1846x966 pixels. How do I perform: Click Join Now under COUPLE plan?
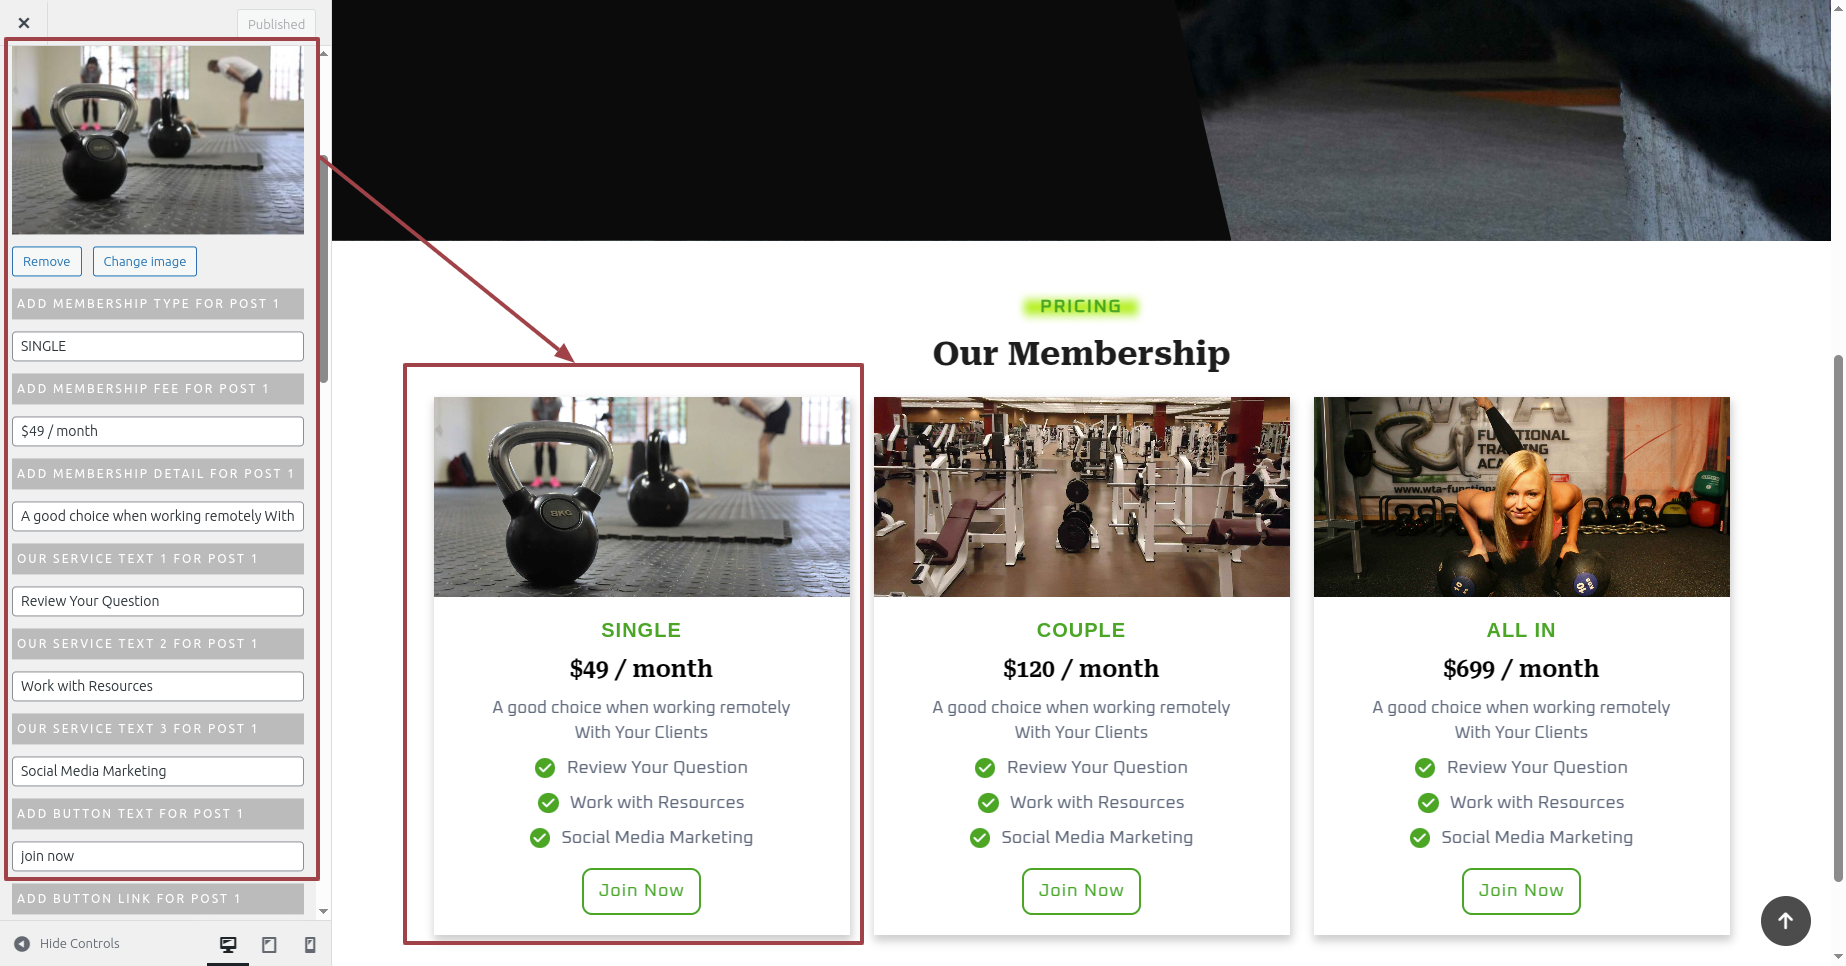point(1081,891)
